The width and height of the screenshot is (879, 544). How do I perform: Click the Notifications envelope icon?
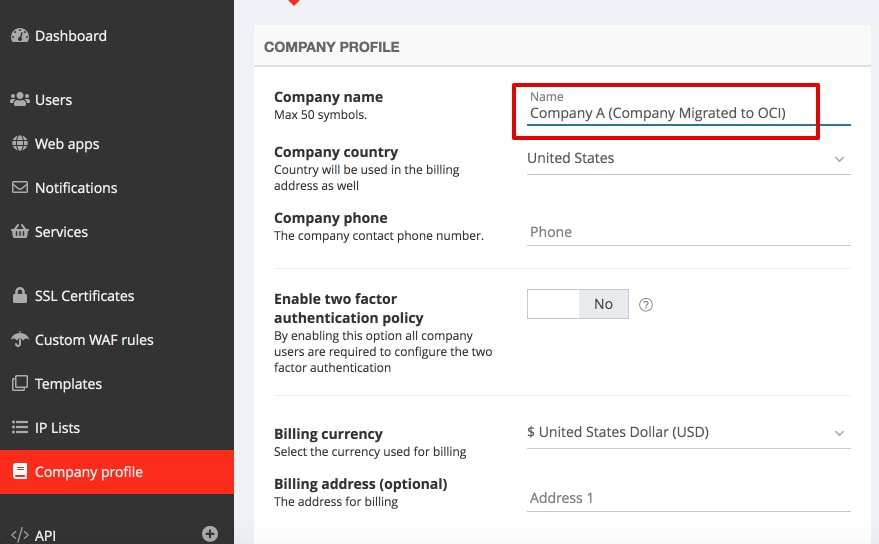(19, 188)
